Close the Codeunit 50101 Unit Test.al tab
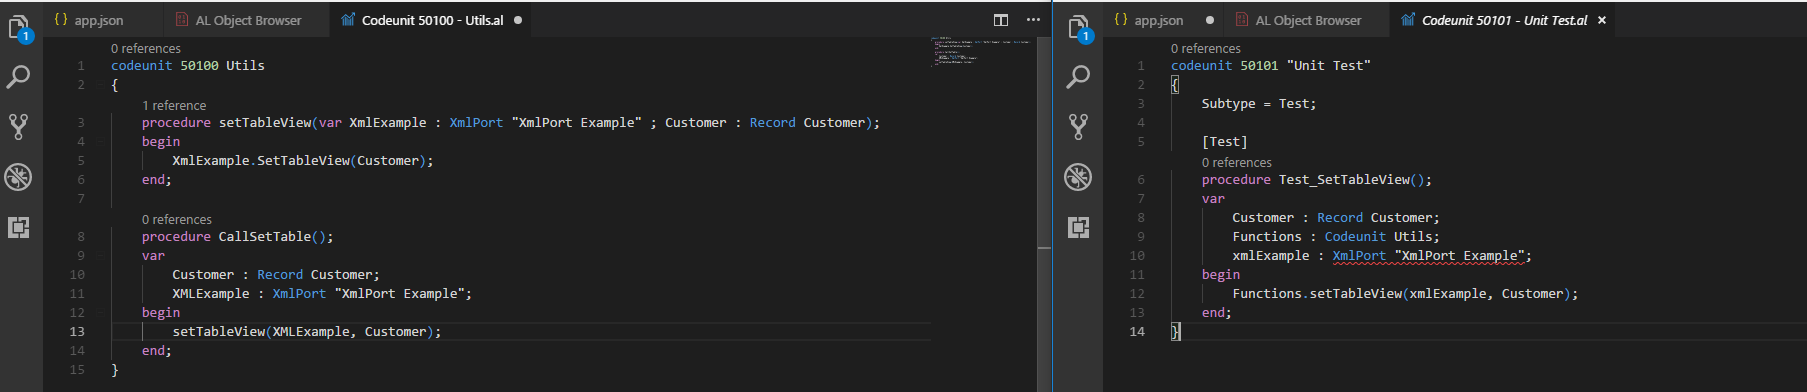 [x=1602, y=20]
